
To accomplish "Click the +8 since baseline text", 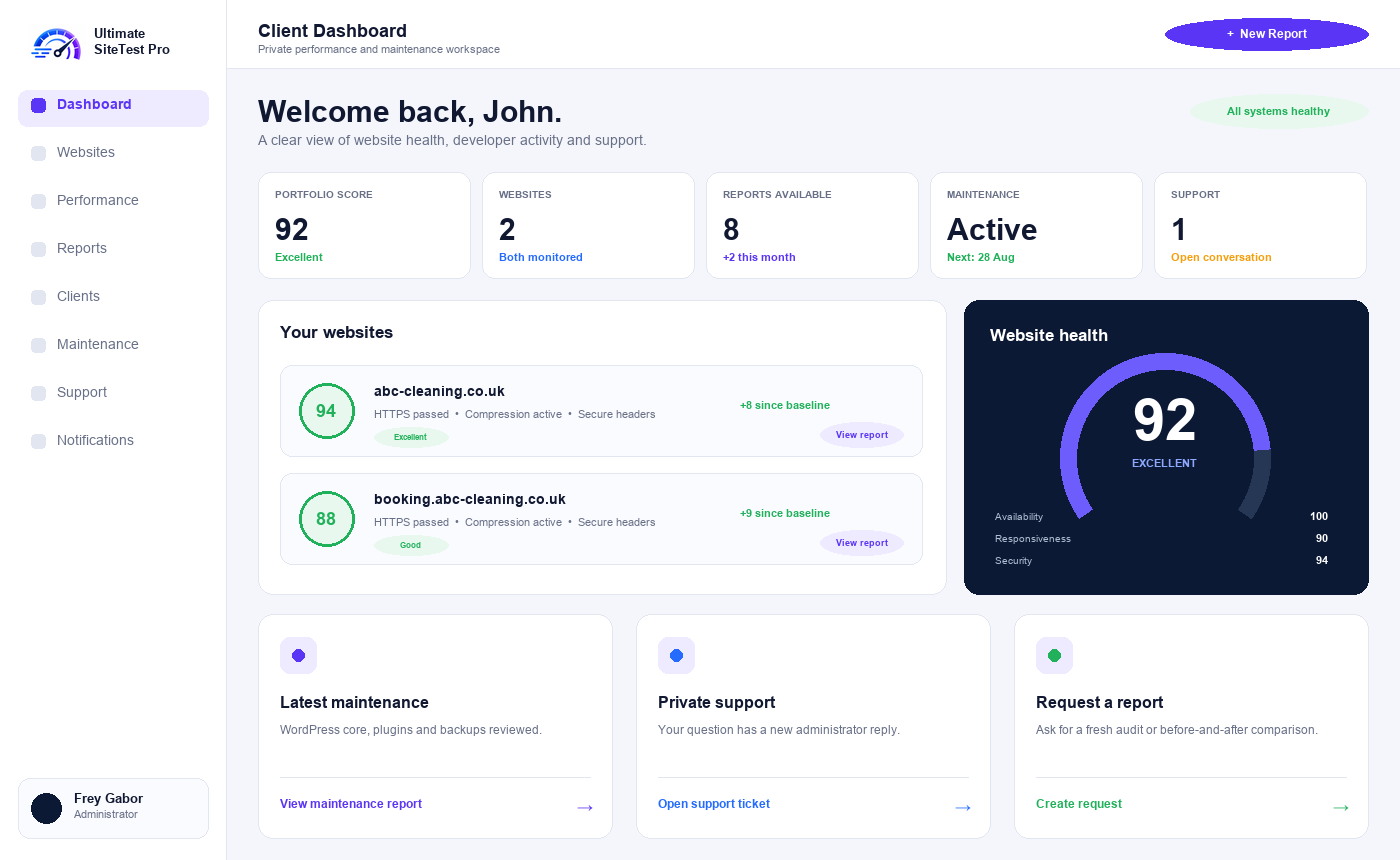I will coord(785,405).
